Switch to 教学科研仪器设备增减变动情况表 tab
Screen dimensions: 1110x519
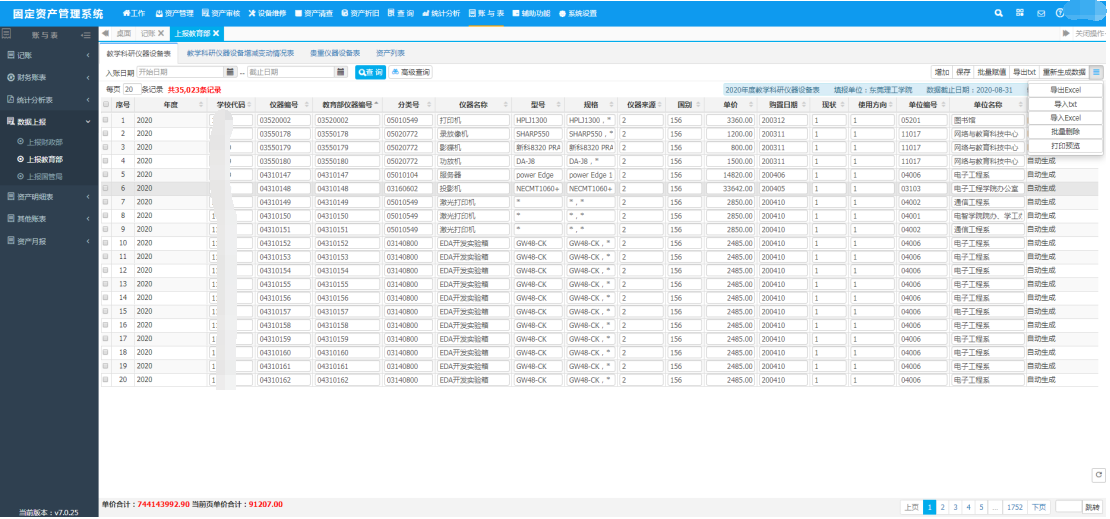point(240,53)
